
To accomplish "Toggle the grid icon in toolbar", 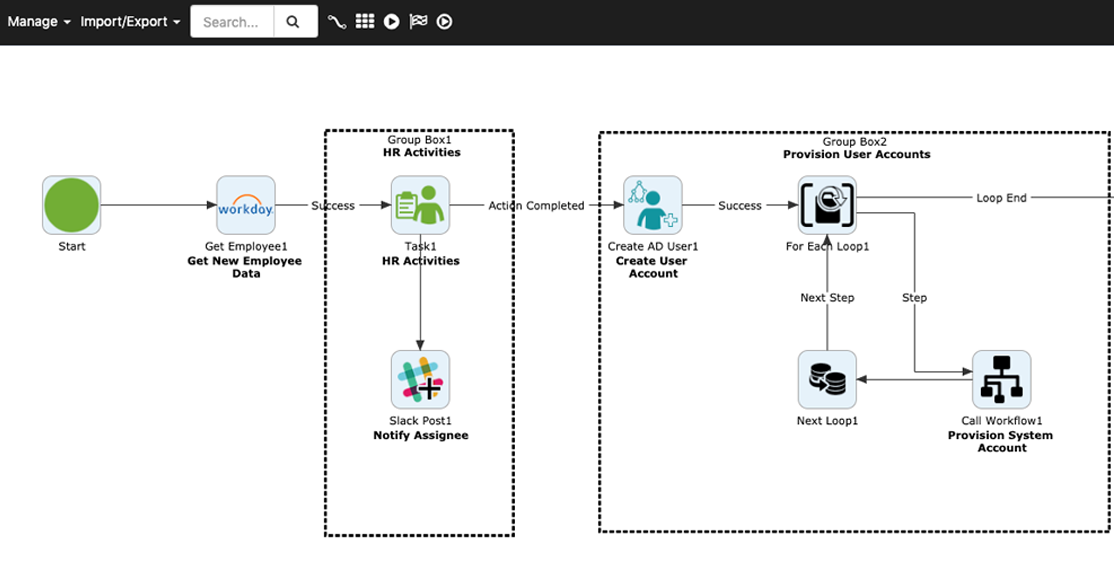I will (x=365, y=21).
